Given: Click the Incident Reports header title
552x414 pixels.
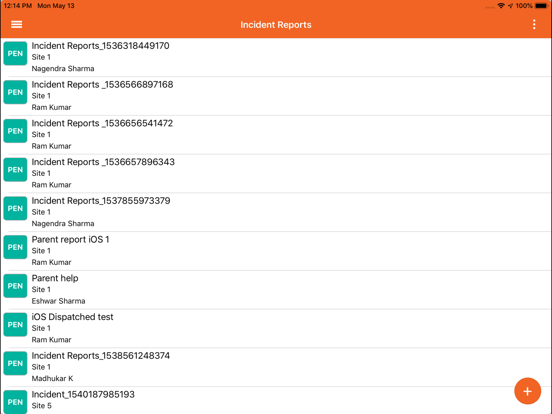Looking at the screenshot, I should coord(276,25).
